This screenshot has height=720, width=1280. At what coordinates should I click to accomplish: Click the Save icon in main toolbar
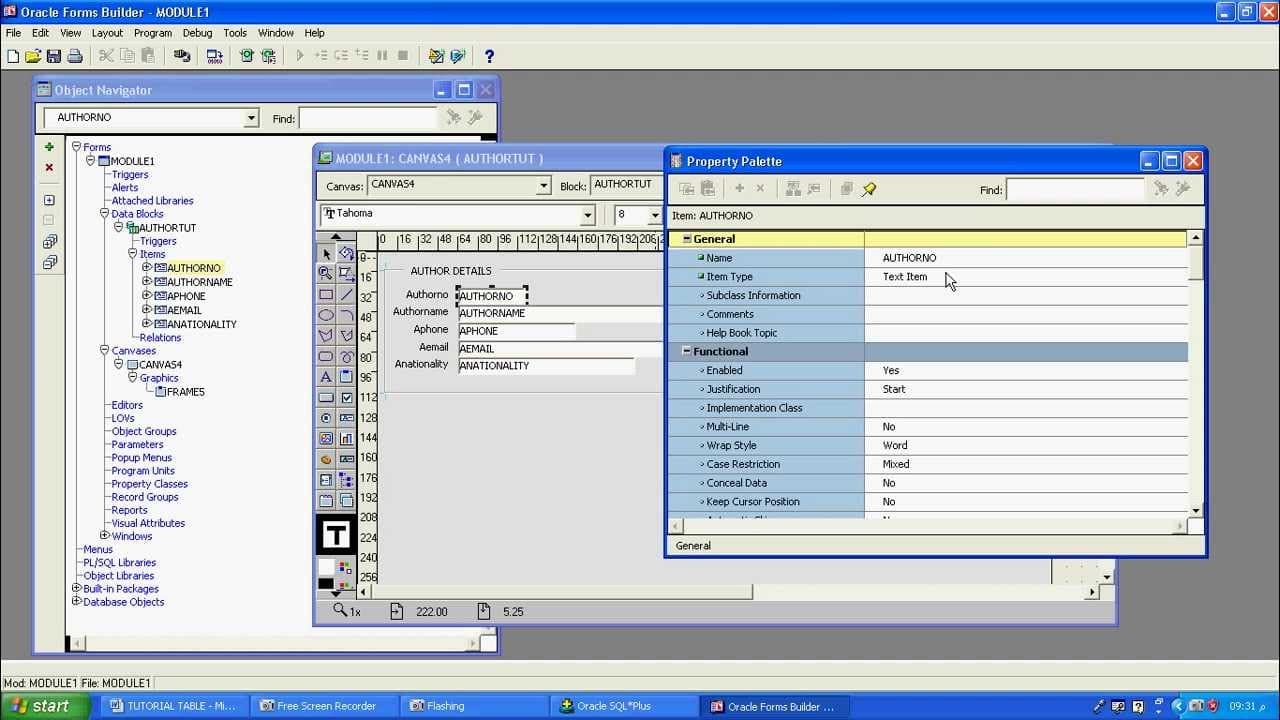(x=54, y=56)
